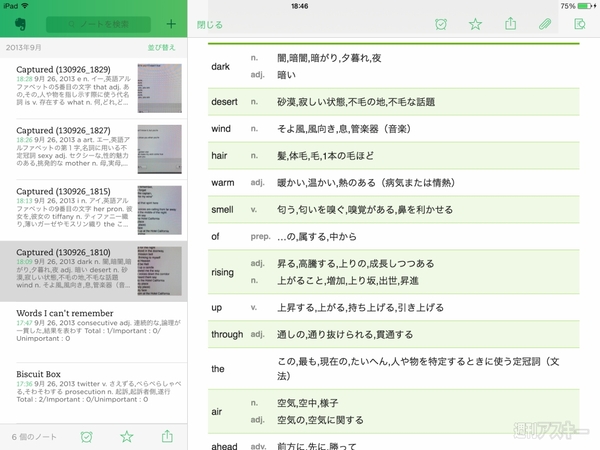
Task: Tap the word 'desert' in the table
Action: pos(224,102)
